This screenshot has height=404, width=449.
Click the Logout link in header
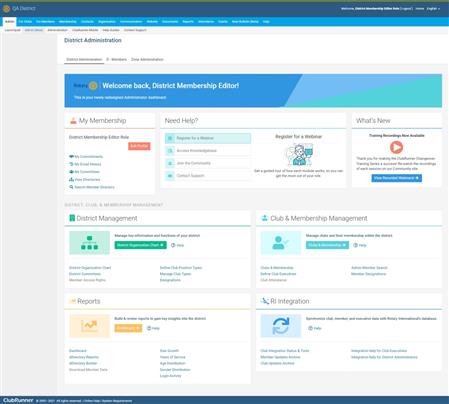[x=406, y=9]
